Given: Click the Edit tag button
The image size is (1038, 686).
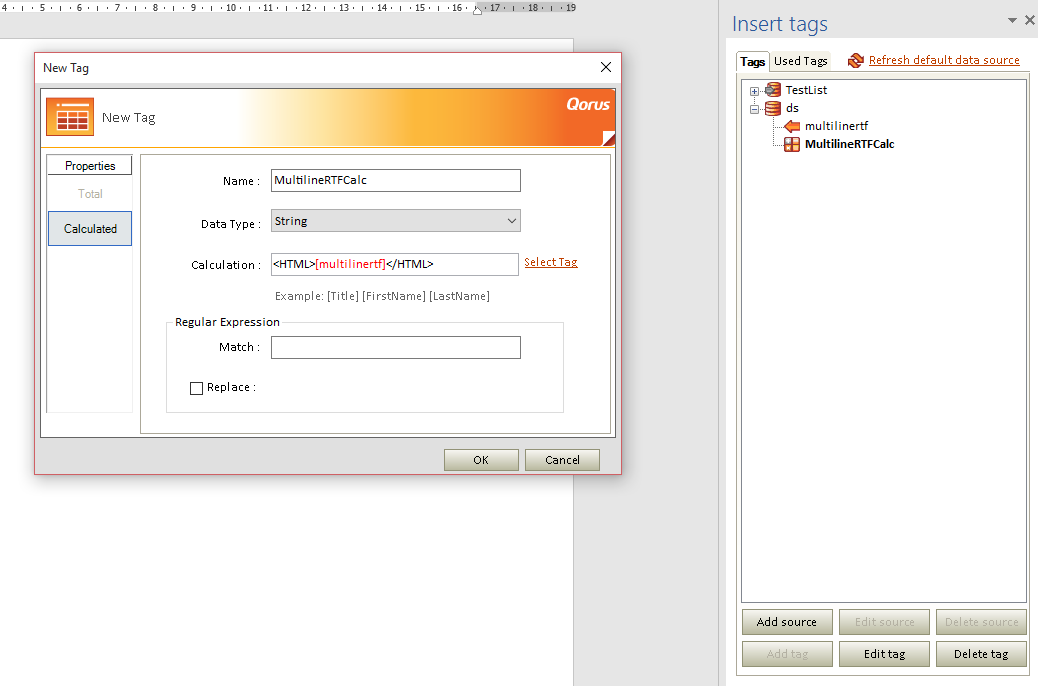Looking at the screenshot, I should (x=884, y=654).
